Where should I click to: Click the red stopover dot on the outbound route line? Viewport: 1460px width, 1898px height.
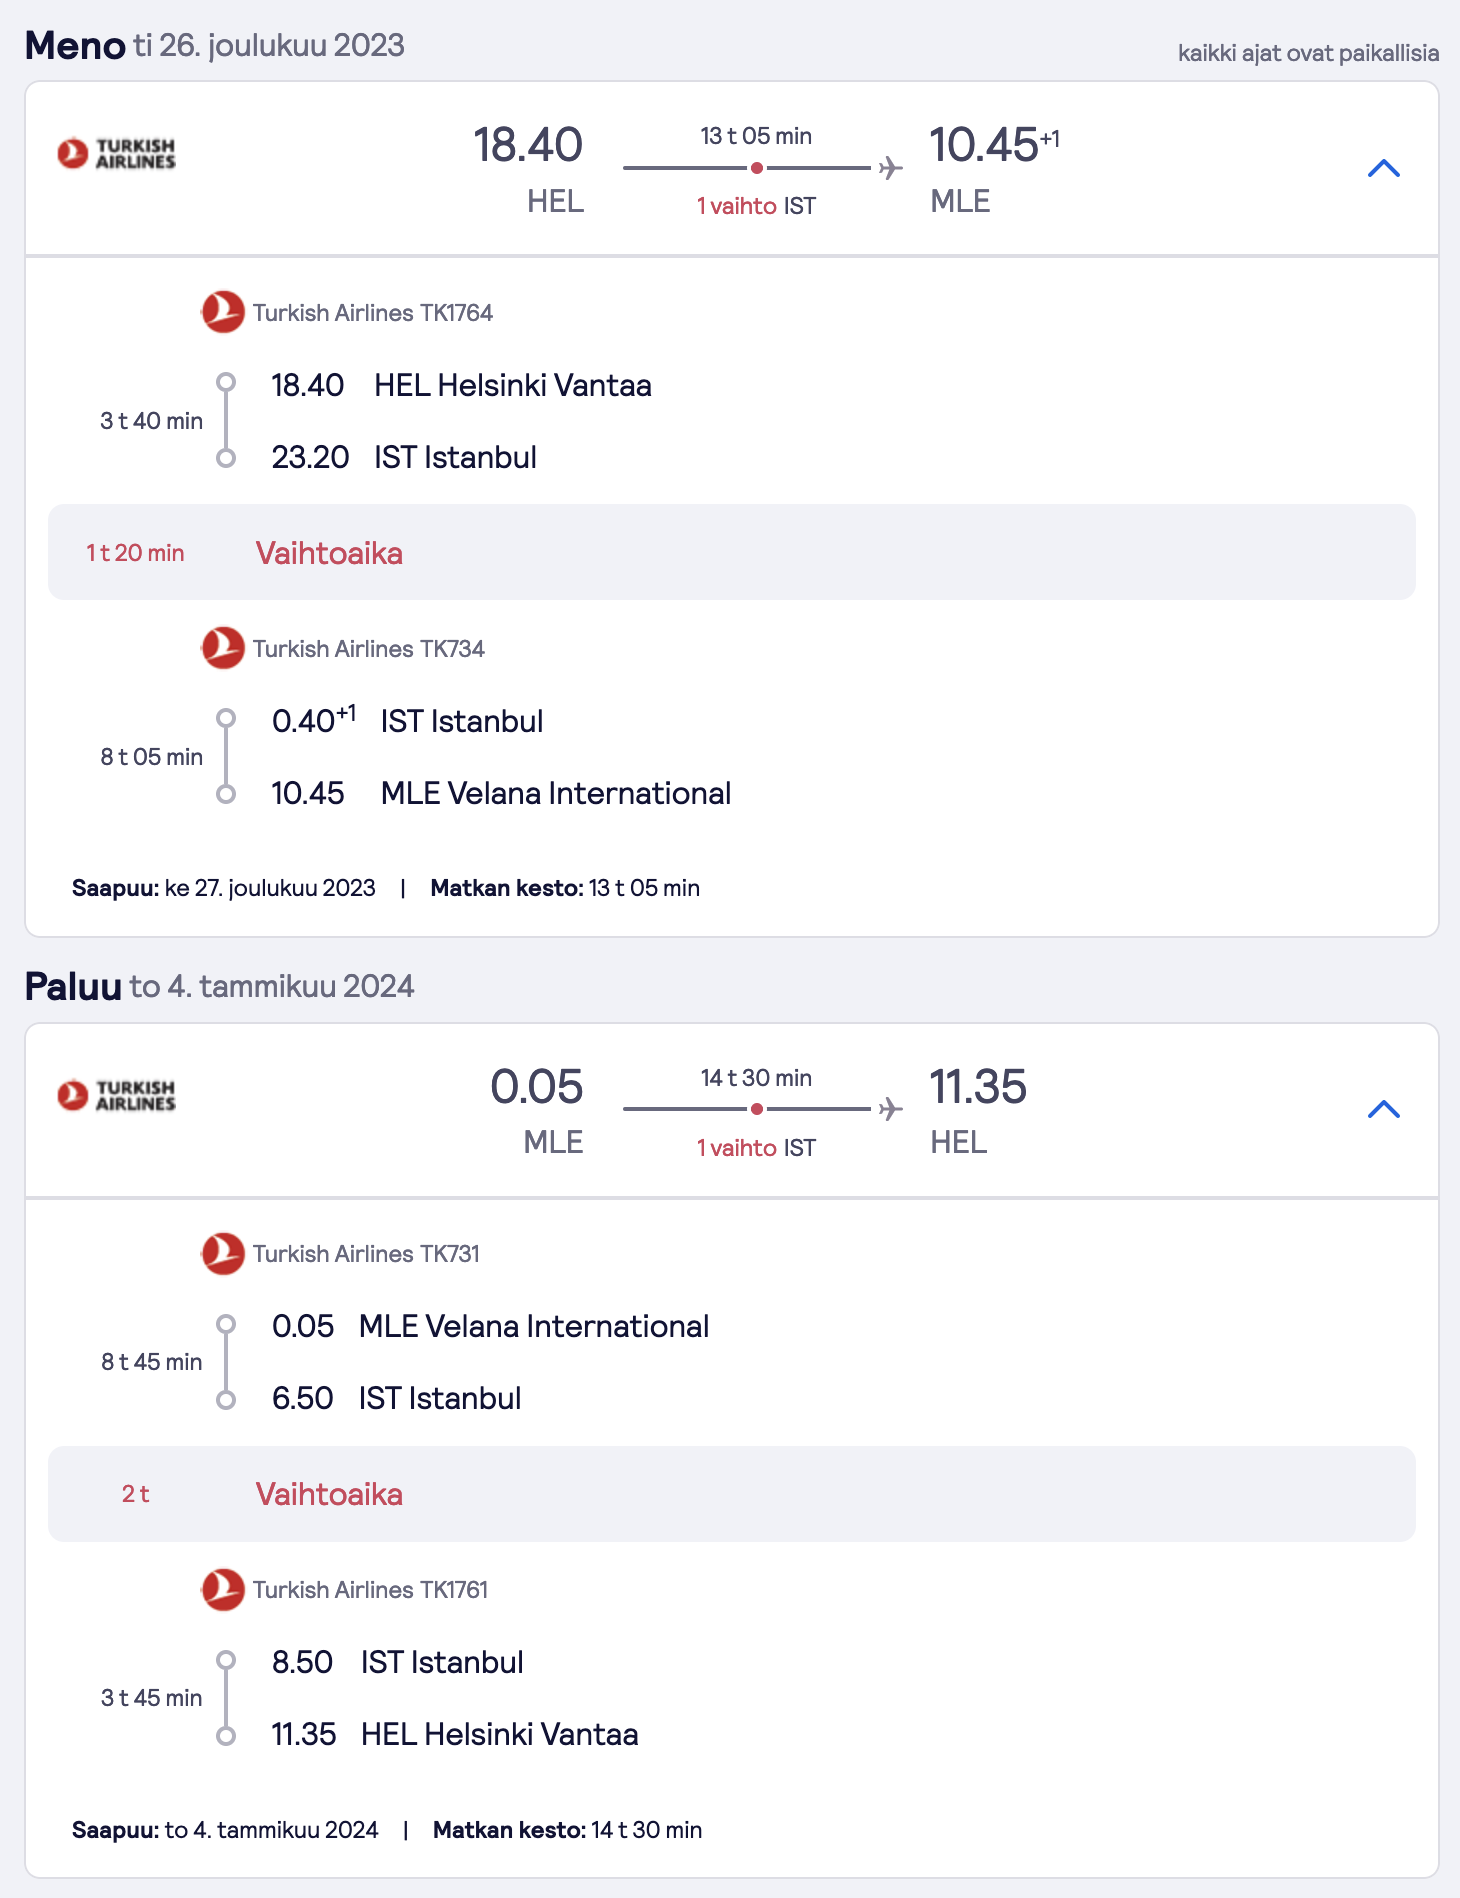[x=757, y=168]
